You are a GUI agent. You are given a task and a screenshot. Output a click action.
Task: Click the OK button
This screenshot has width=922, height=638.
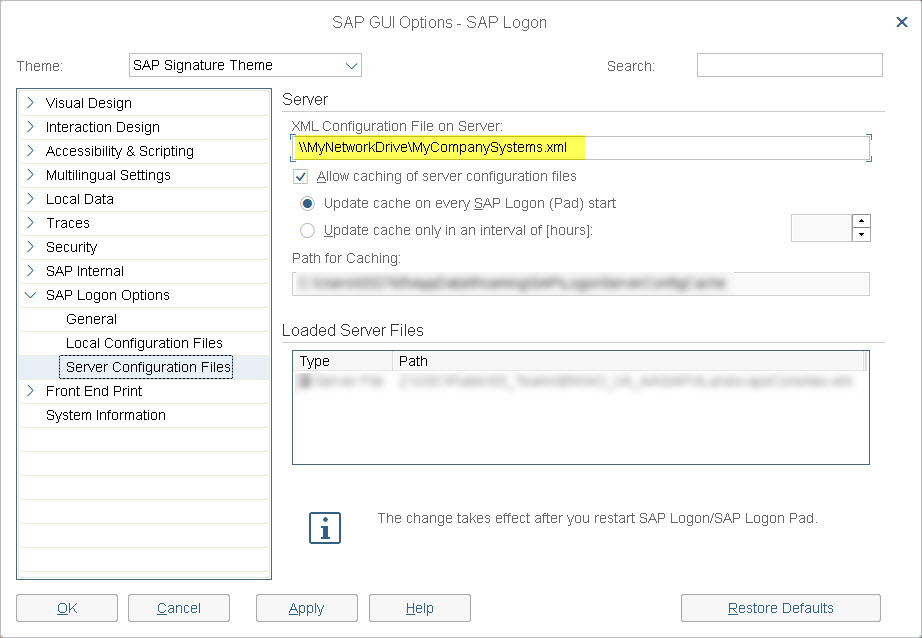pyautogui.click(x=67, y=608)
